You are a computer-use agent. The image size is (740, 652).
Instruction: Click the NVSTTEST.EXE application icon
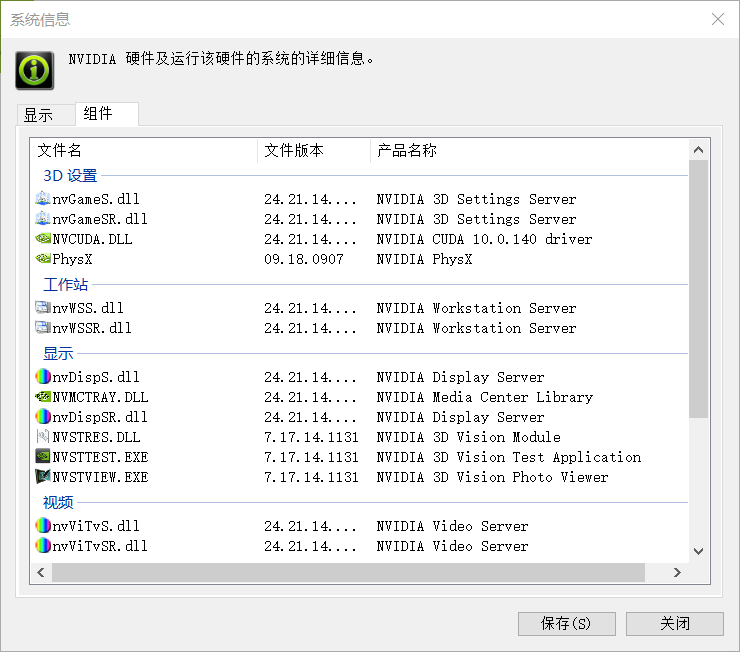pyautogui.click(x=42, y=456)
